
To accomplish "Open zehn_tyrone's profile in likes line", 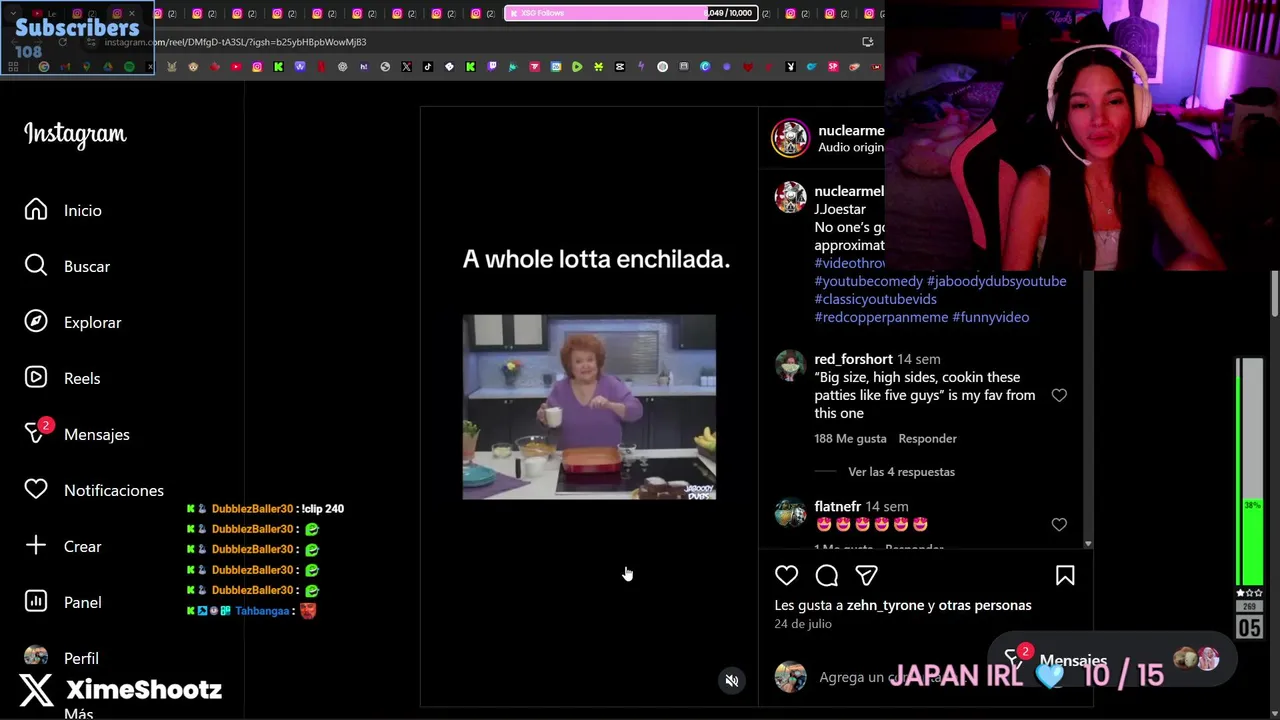I will pos(885,605).
